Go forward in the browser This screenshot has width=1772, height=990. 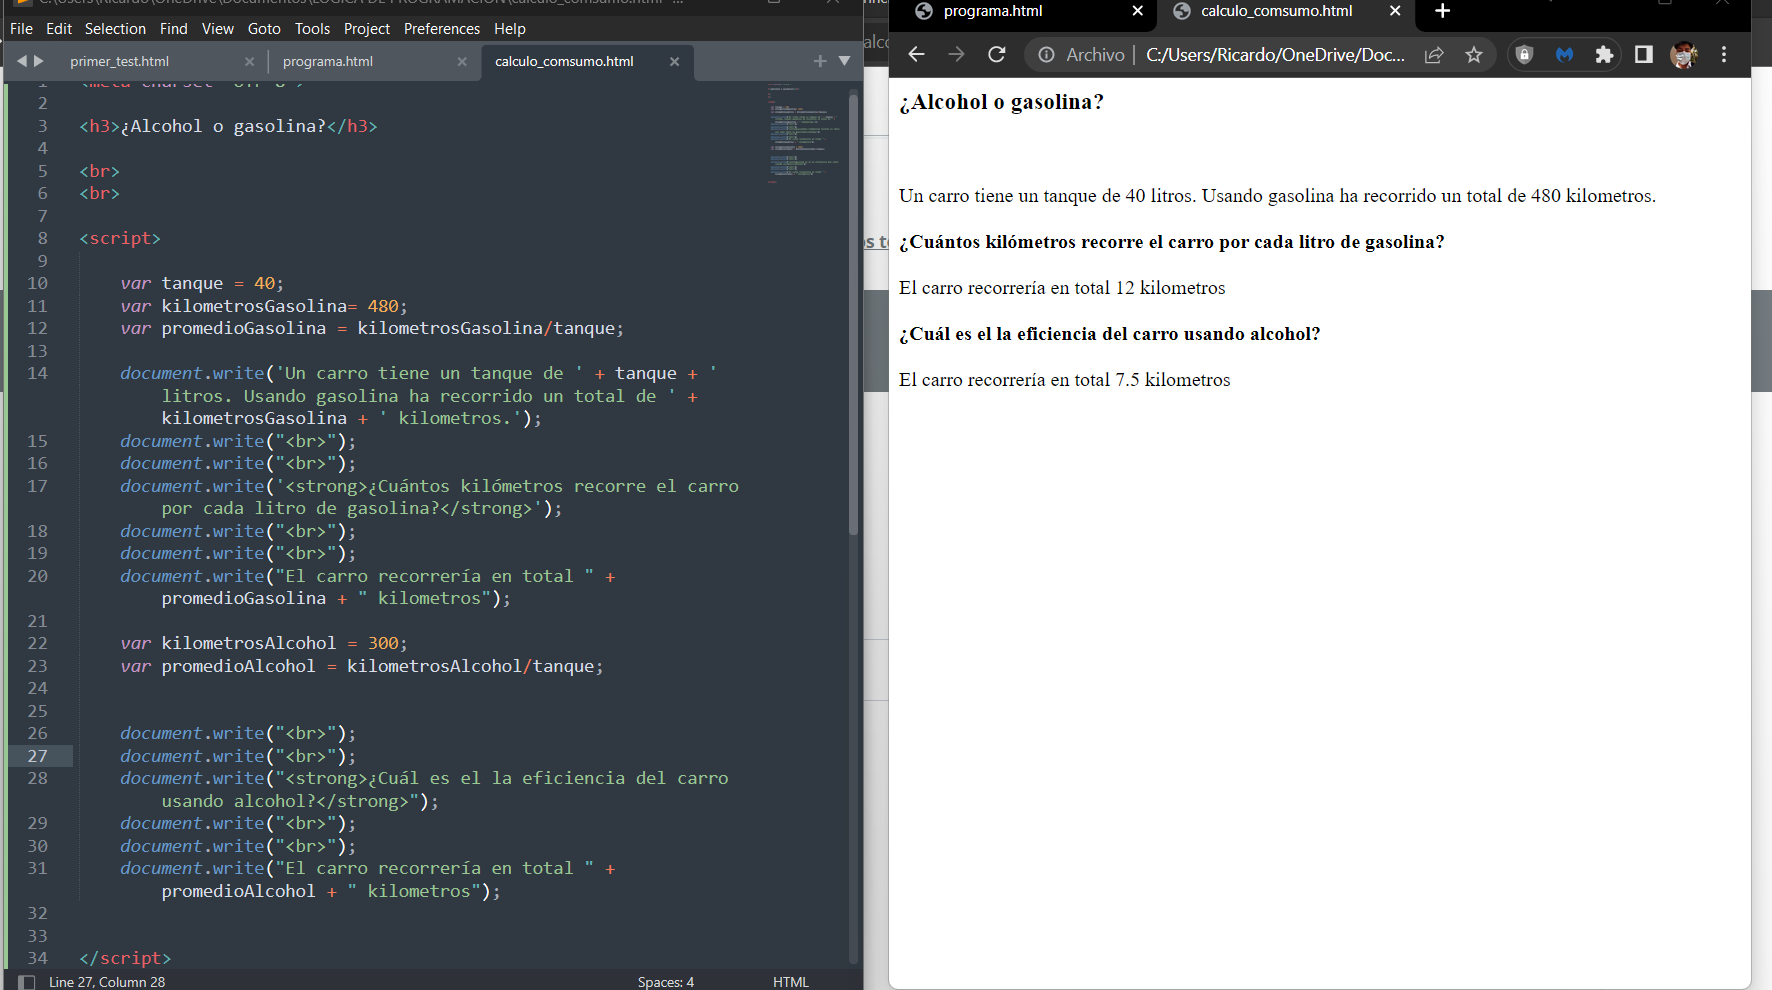click(x=956, y=54)
